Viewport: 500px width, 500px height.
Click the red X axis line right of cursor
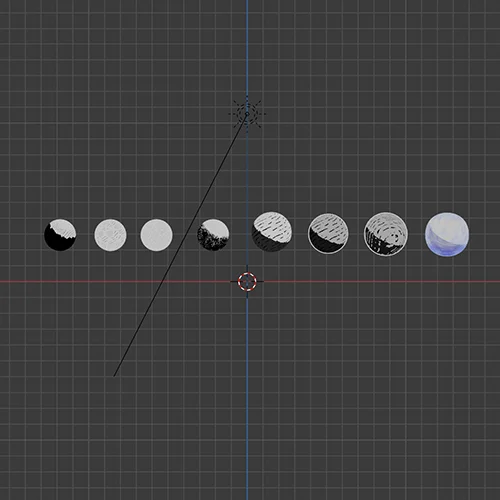click(380, 281)
